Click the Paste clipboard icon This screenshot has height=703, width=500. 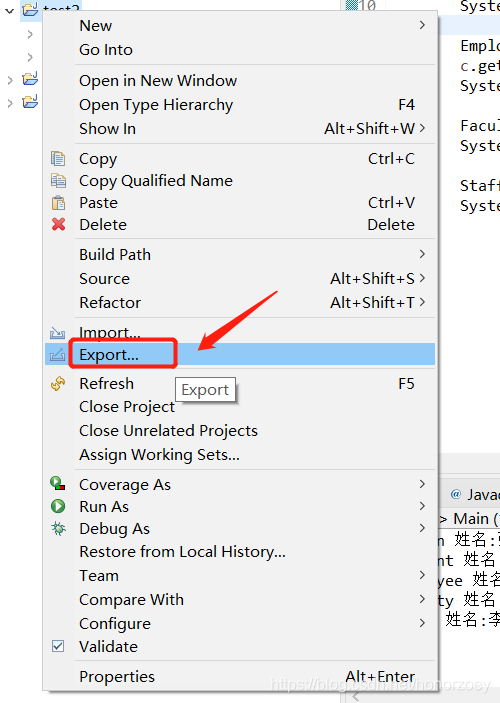58,203
